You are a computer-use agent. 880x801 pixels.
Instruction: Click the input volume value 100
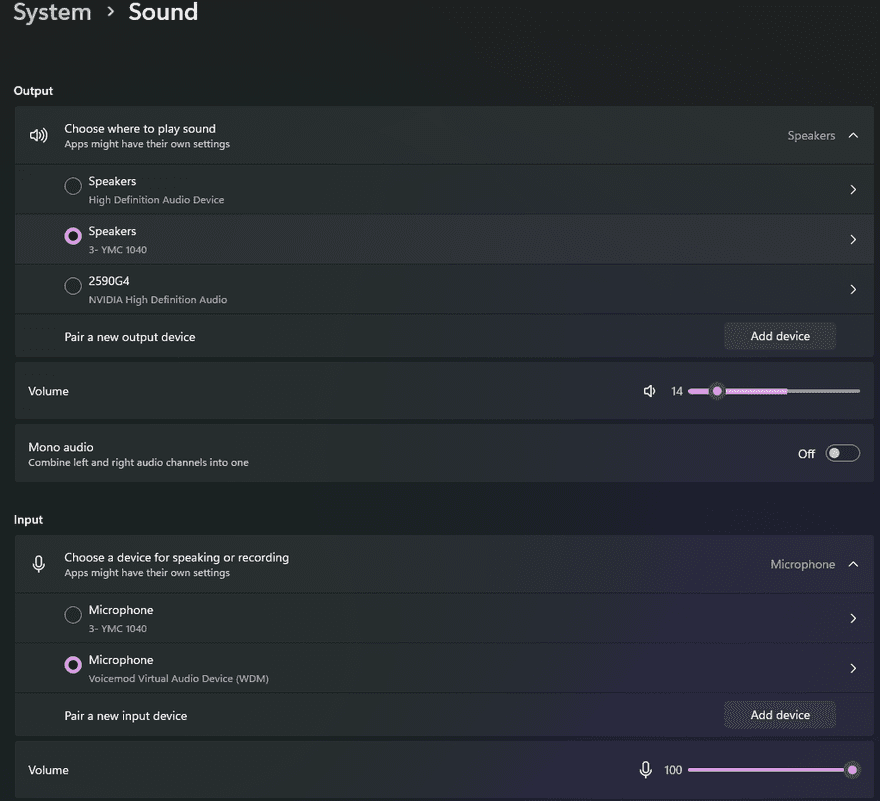point(673,770)
